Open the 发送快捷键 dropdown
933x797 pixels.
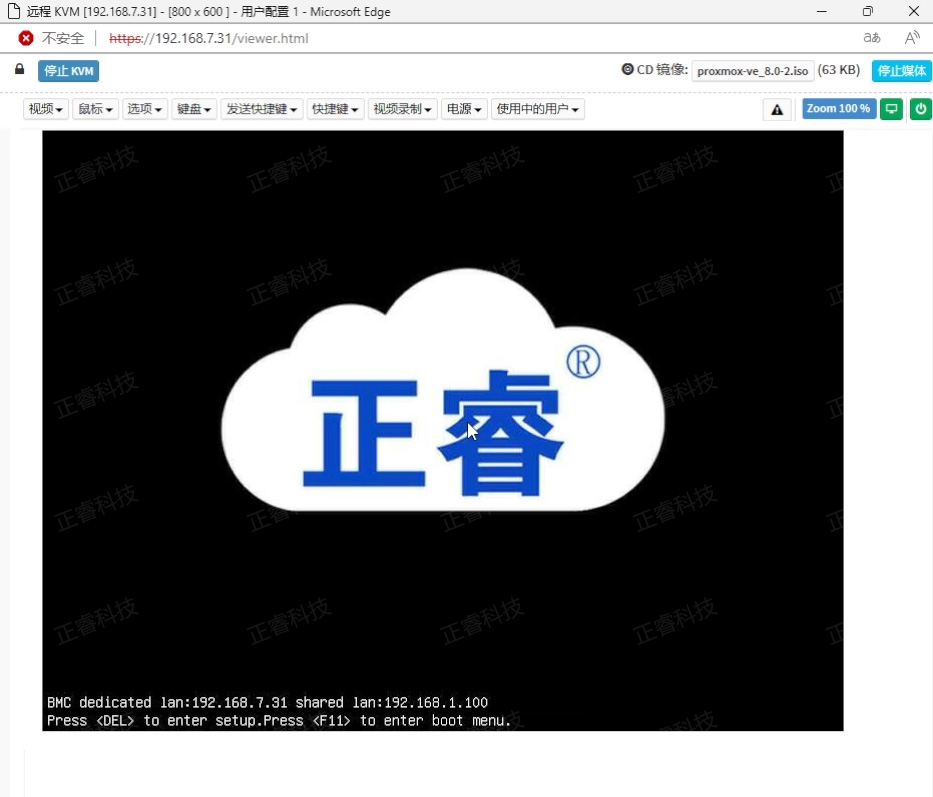pos(262,109)
